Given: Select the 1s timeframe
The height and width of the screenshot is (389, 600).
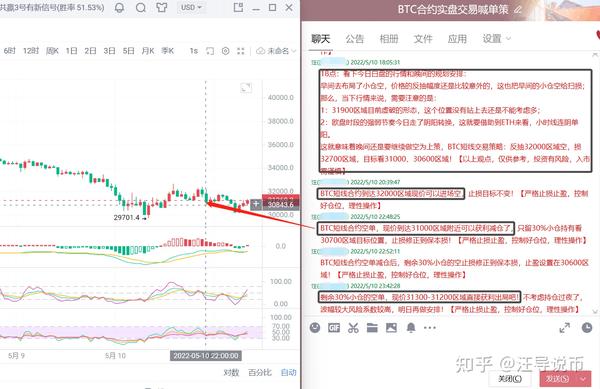Looking at the screenshot, I should coord(194,51).
